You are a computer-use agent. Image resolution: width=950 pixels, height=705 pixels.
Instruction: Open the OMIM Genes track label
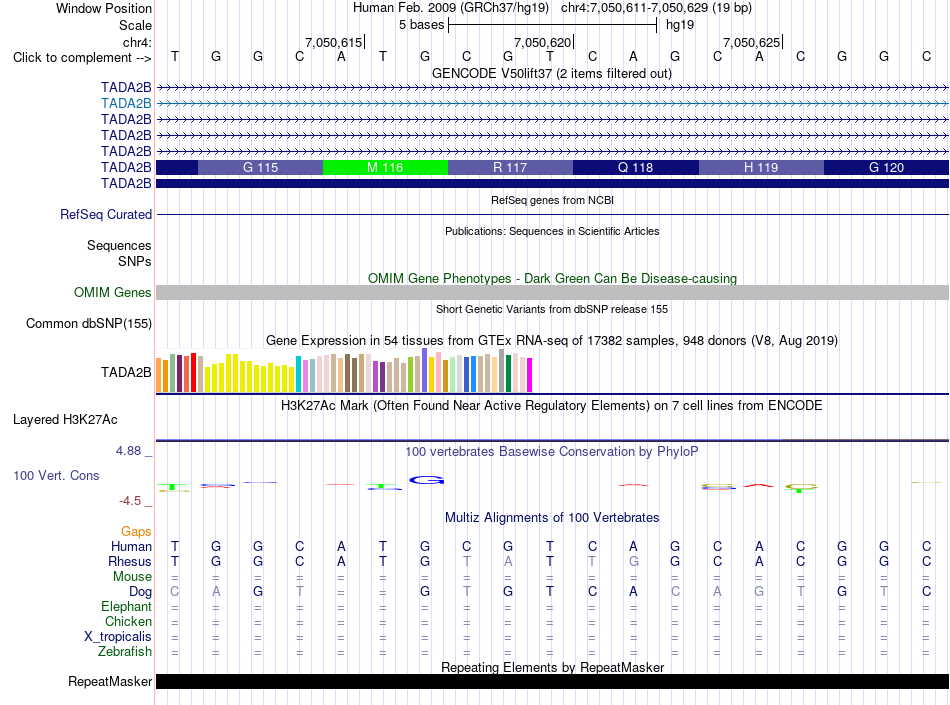[113, 293]
